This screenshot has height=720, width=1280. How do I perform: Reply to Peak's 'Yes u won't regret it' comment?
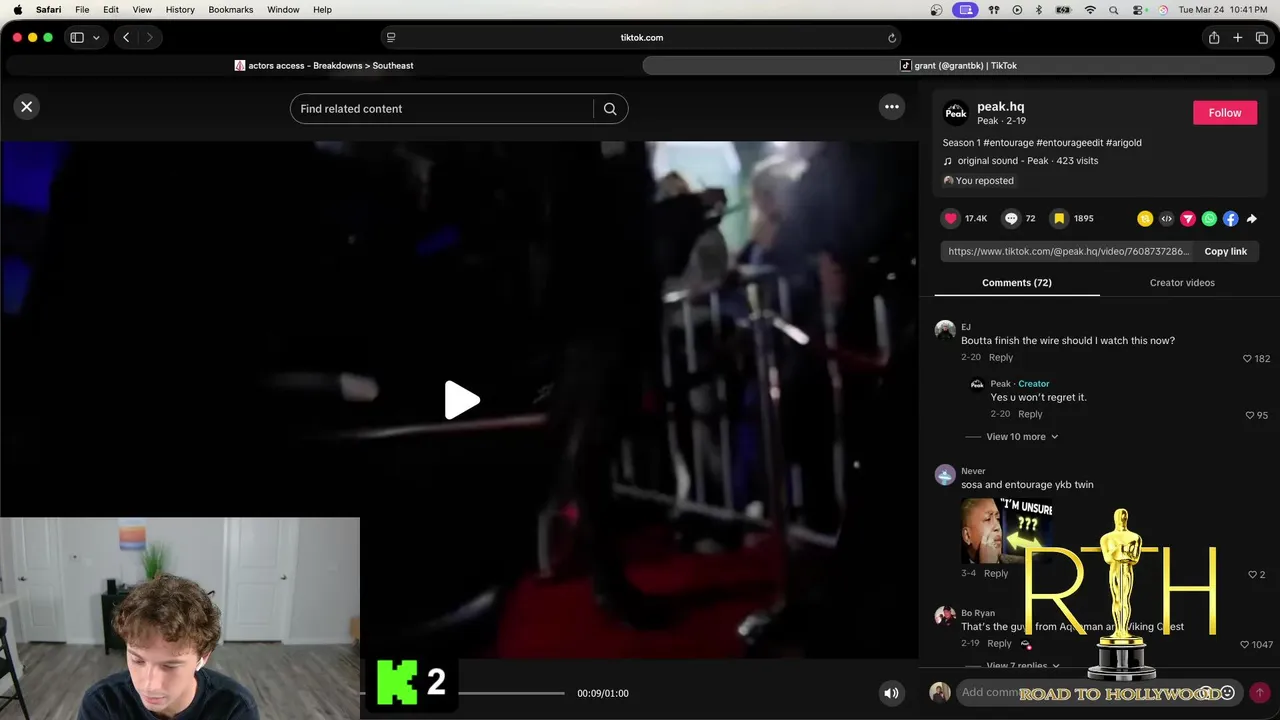click(x=1030, y=414)
